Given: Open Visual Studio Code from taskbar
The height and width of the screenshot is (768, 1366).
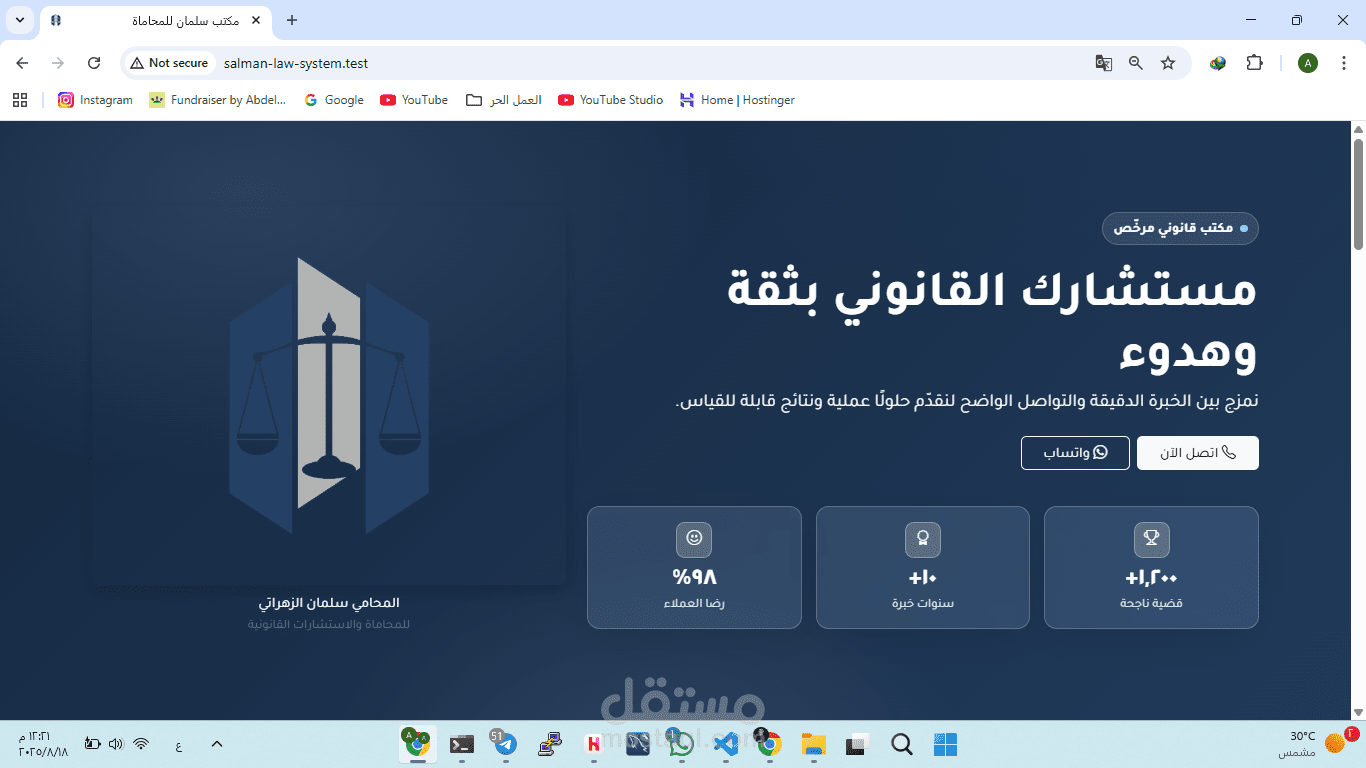Looking at the screenshot, I should 726,744.
